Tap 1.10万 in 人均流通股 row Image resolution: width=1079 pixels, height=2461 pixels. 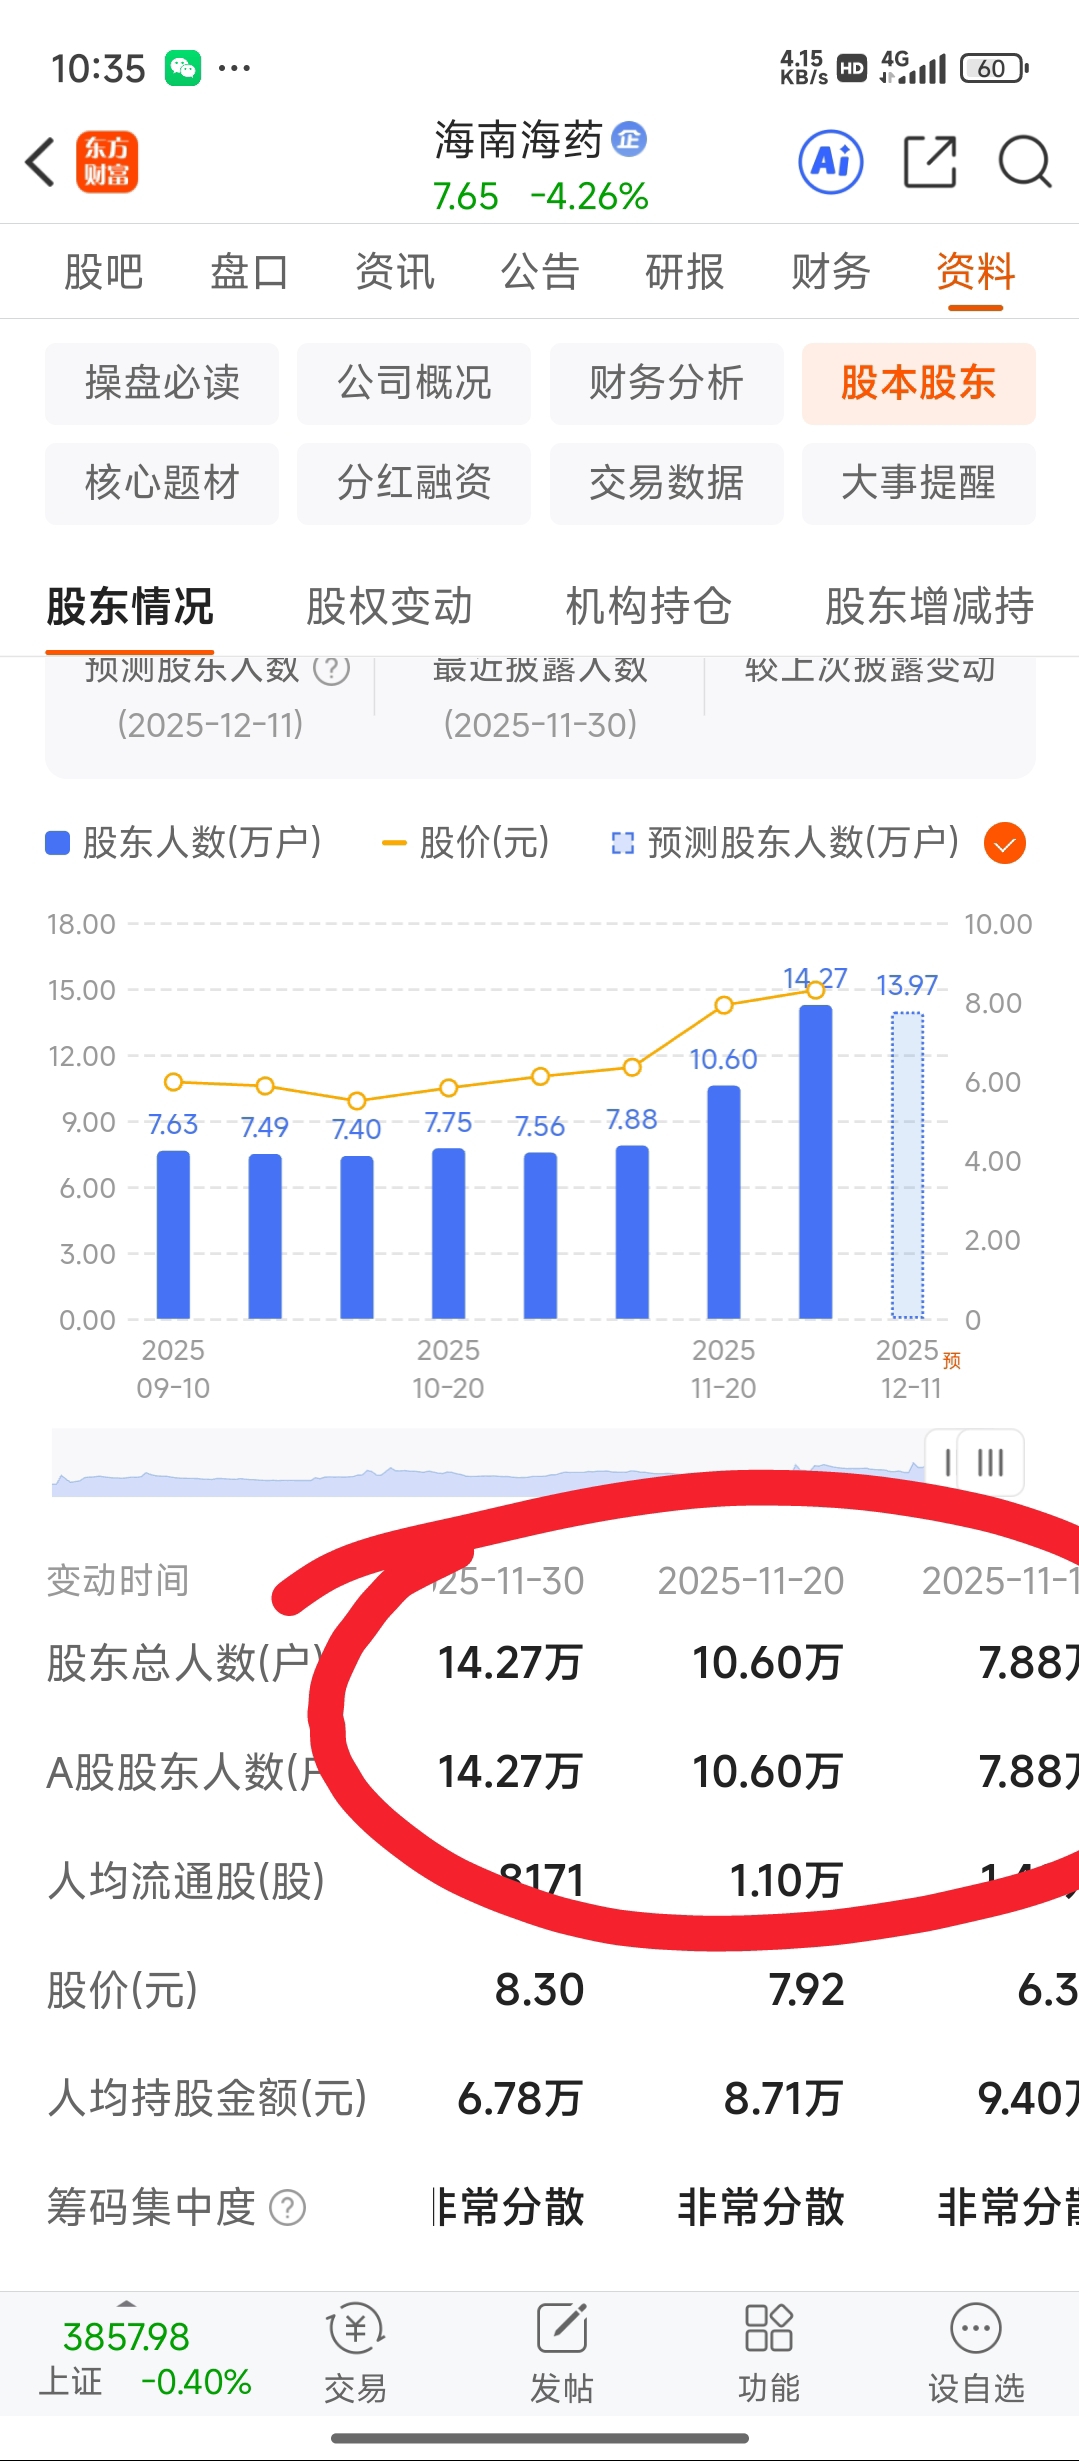click(x=786, y=1881)
